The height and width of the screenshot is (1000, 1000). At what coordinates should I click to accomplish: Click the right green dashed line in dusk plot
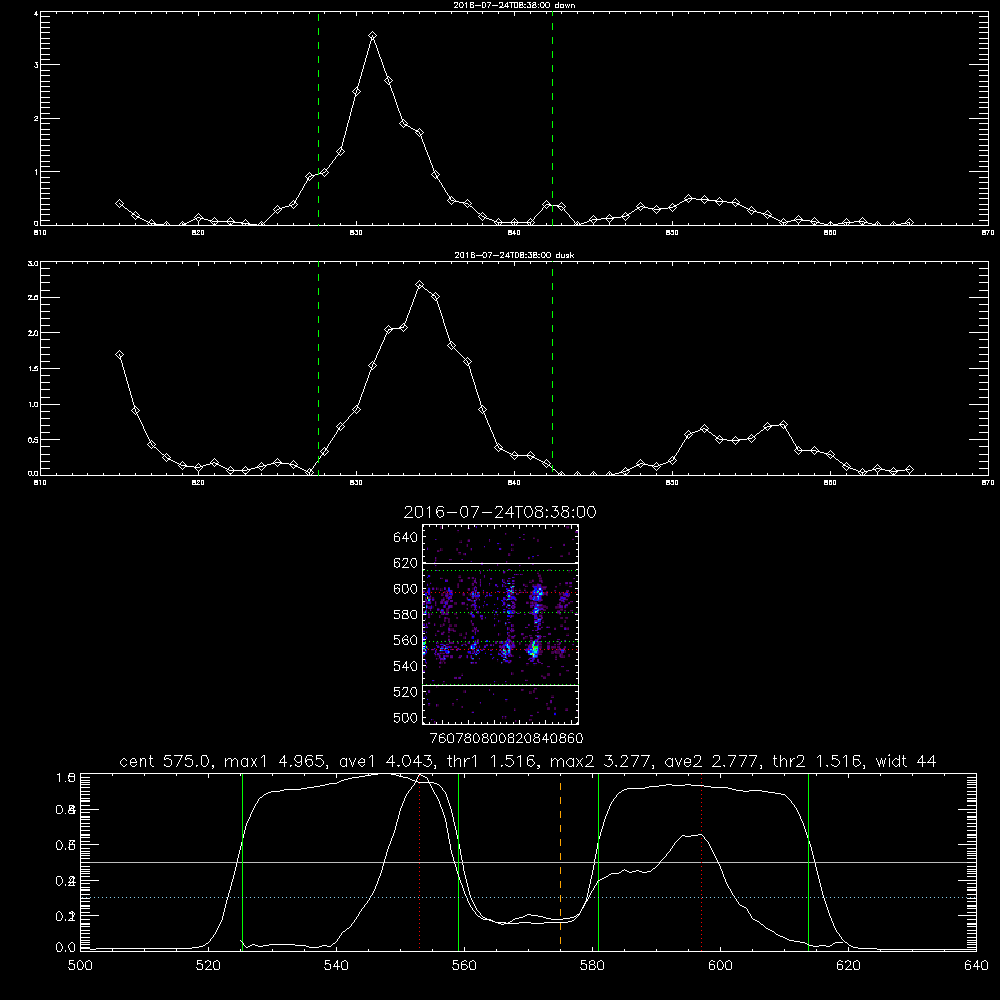(x=552, y=368)
